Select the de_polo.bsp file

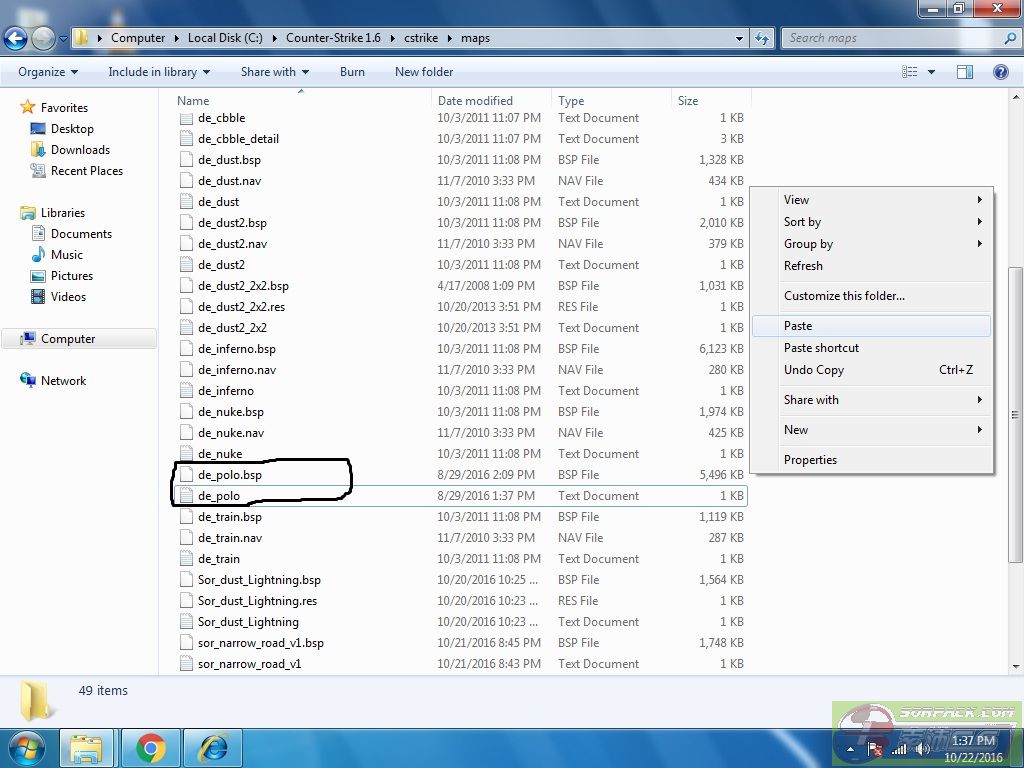point(230,475)
